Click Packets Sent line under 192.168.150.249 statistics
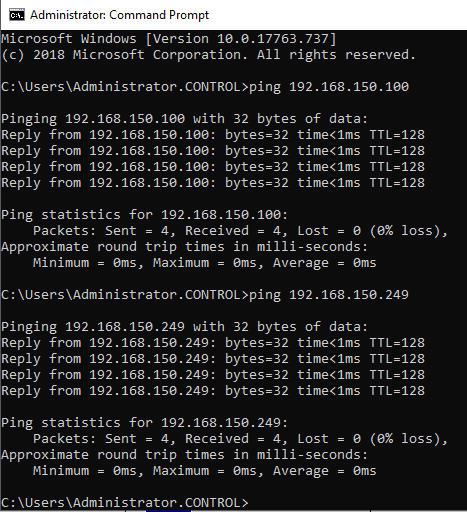The image size is (467, 512). click(240, 439)
